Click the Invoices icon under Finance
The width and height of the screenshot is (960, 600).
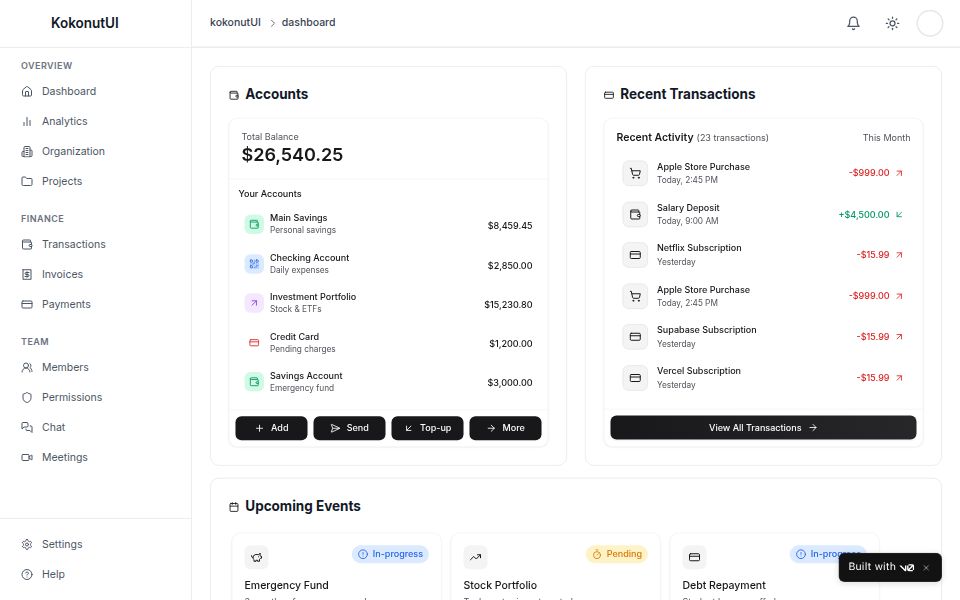(x=28, y=274)
